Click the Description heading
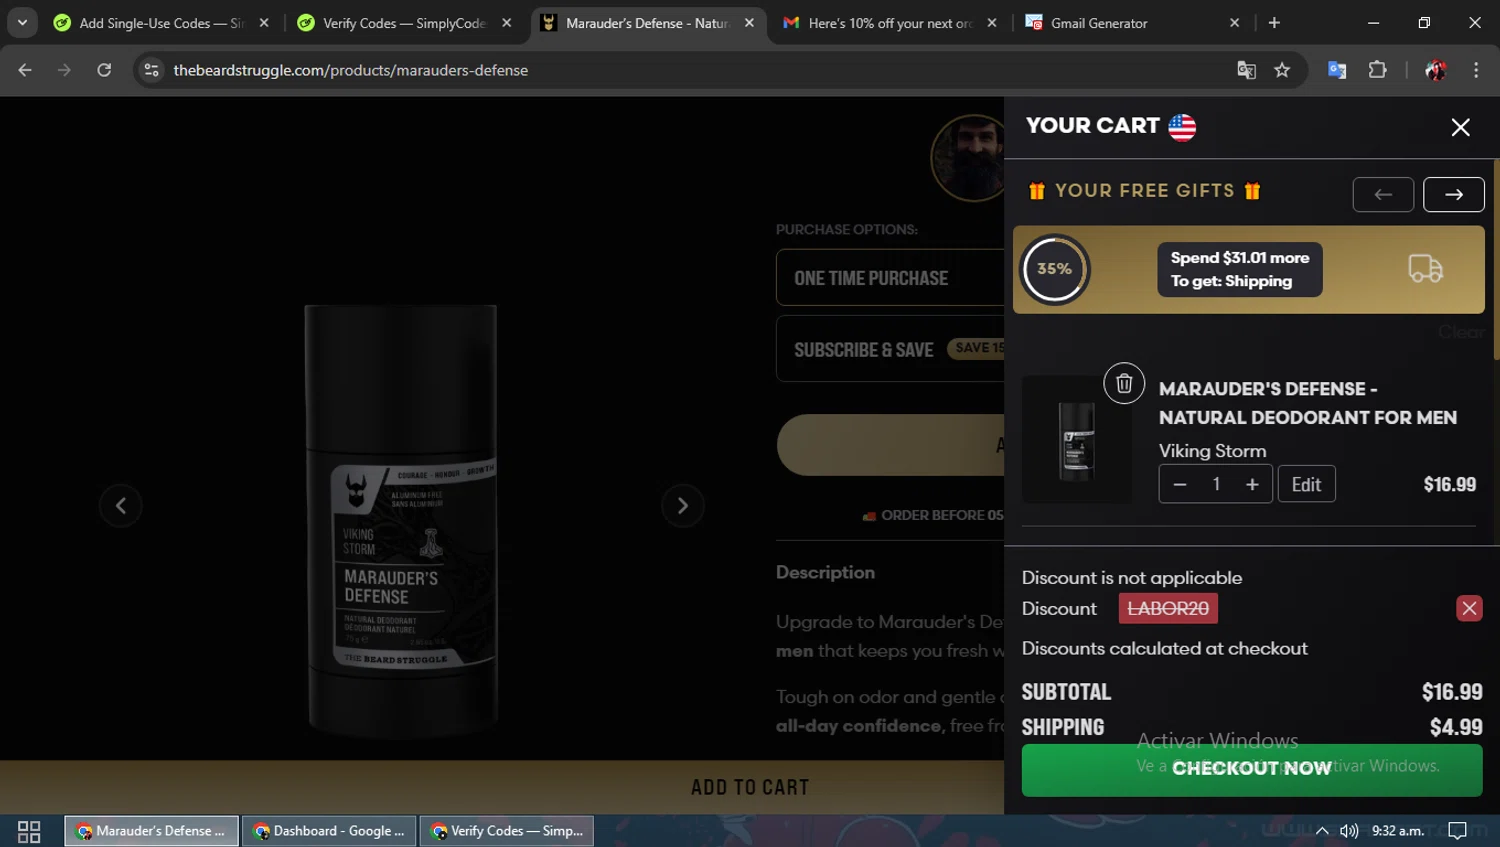The width and height of the screenshot is (1500, 847). [x=825, y=572]
